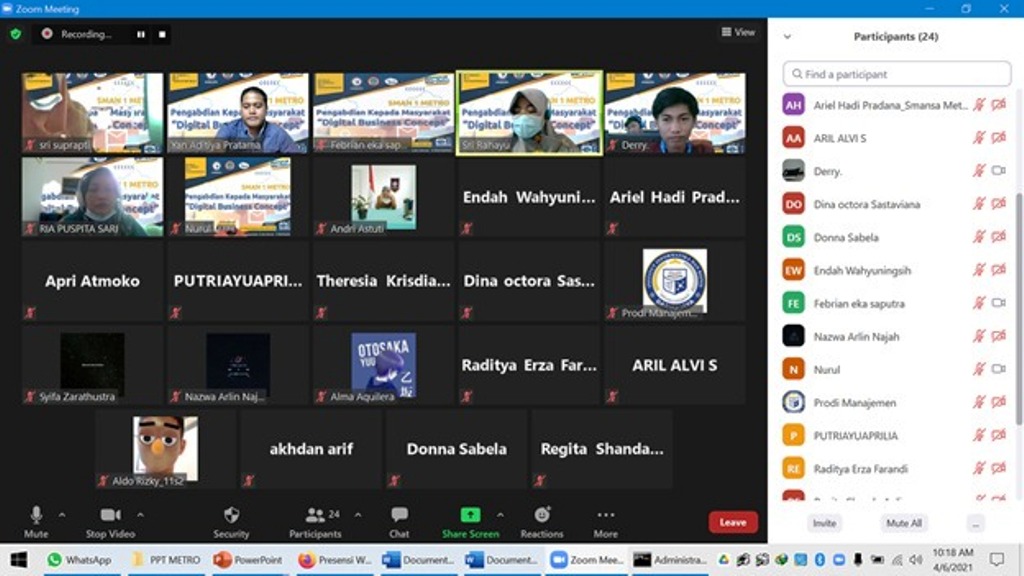Screen dimensions: 1024x576
Task: Select Sri Rahayu's video tile
Action: click(529, 113)
